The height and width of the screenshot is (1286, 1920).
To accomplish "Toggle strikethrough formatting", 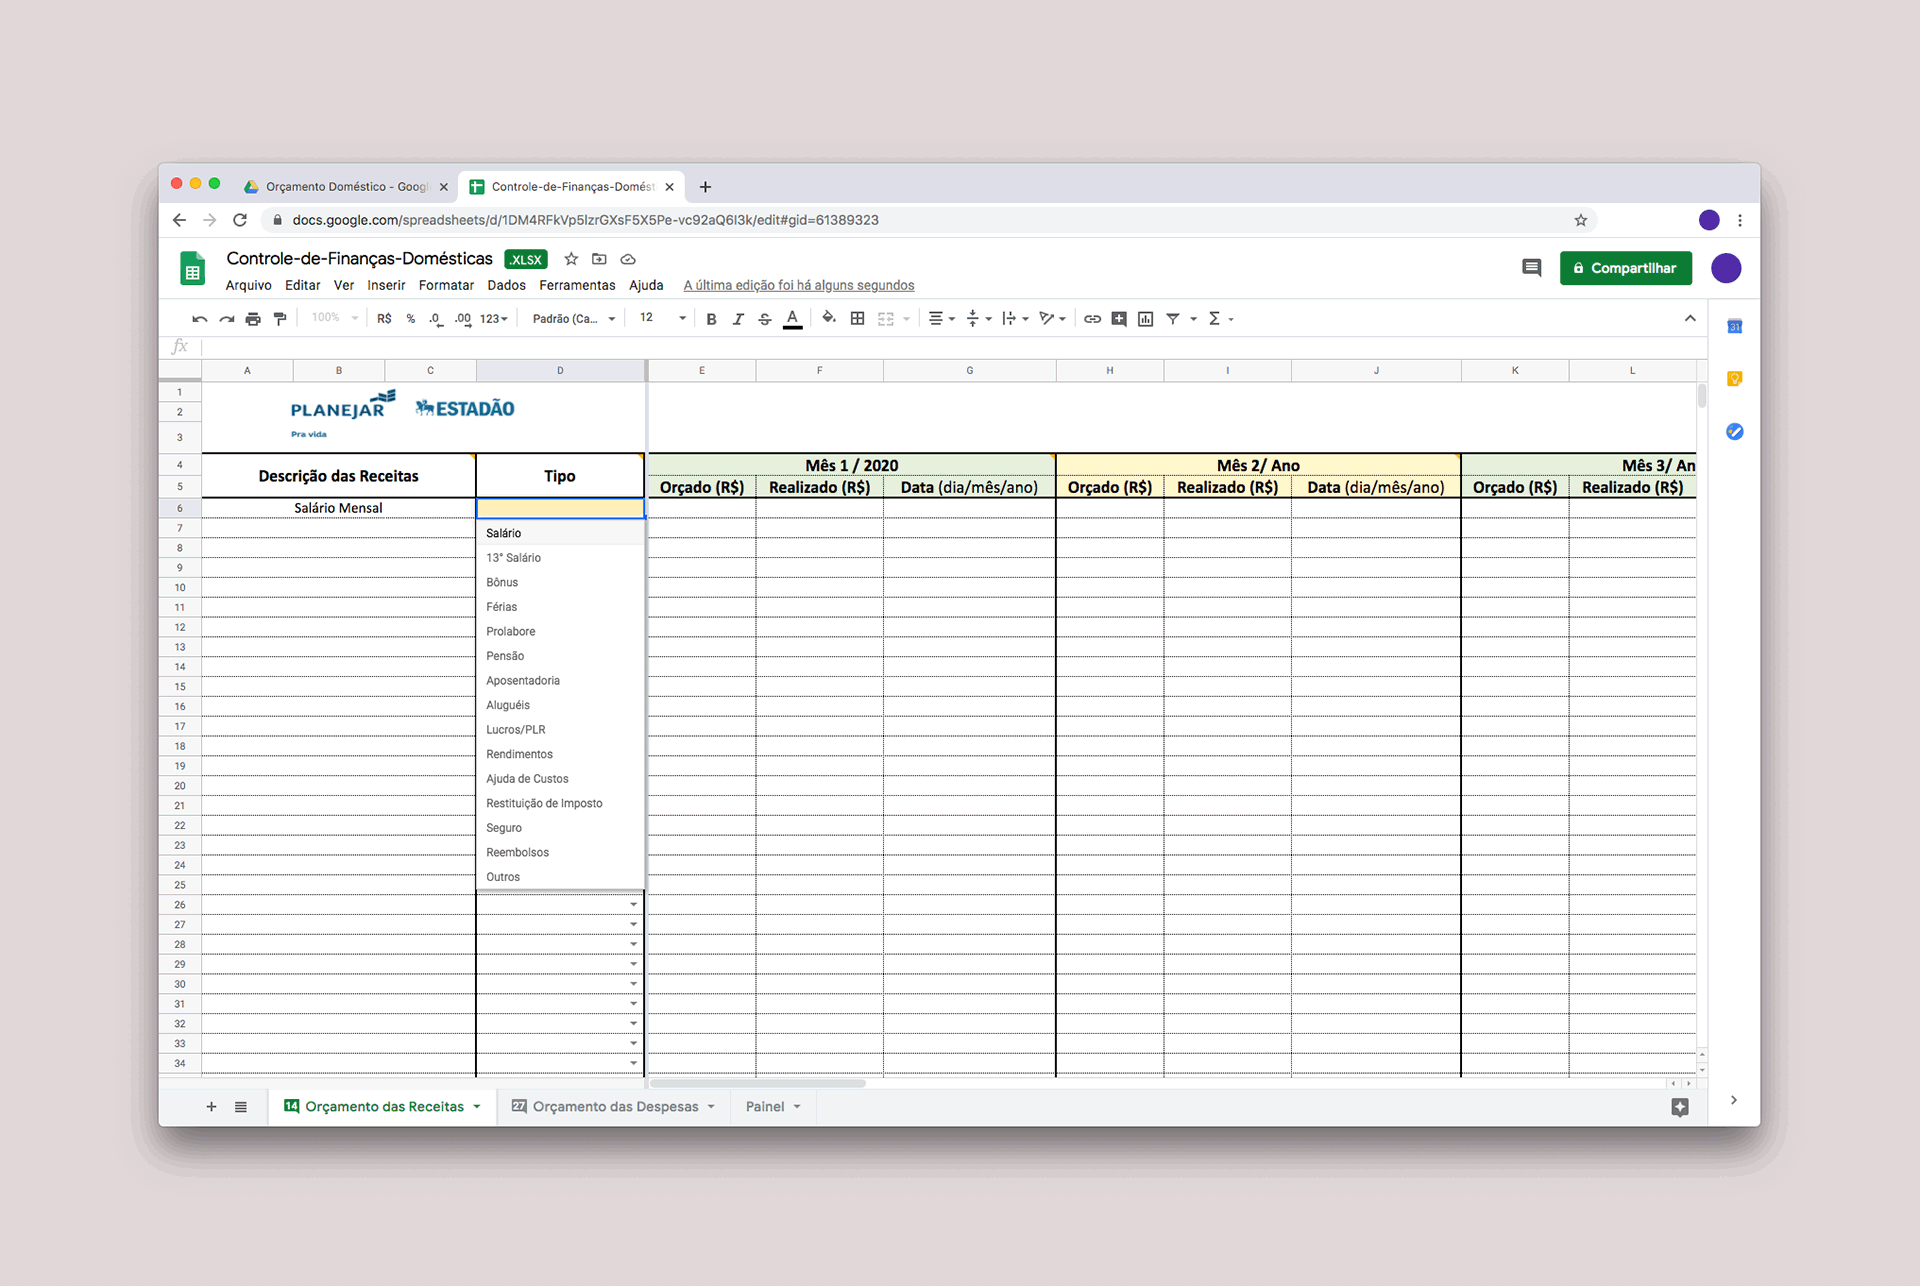I will pos(765,319).
